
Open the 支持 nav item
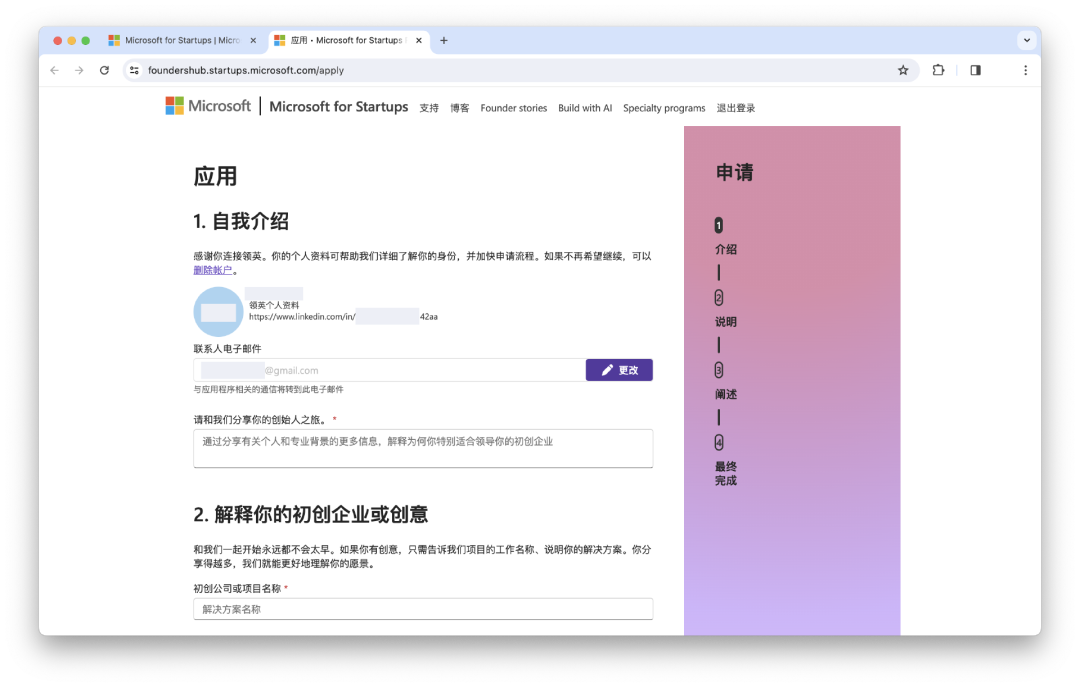pyautogui.click(x=429, y=108)
